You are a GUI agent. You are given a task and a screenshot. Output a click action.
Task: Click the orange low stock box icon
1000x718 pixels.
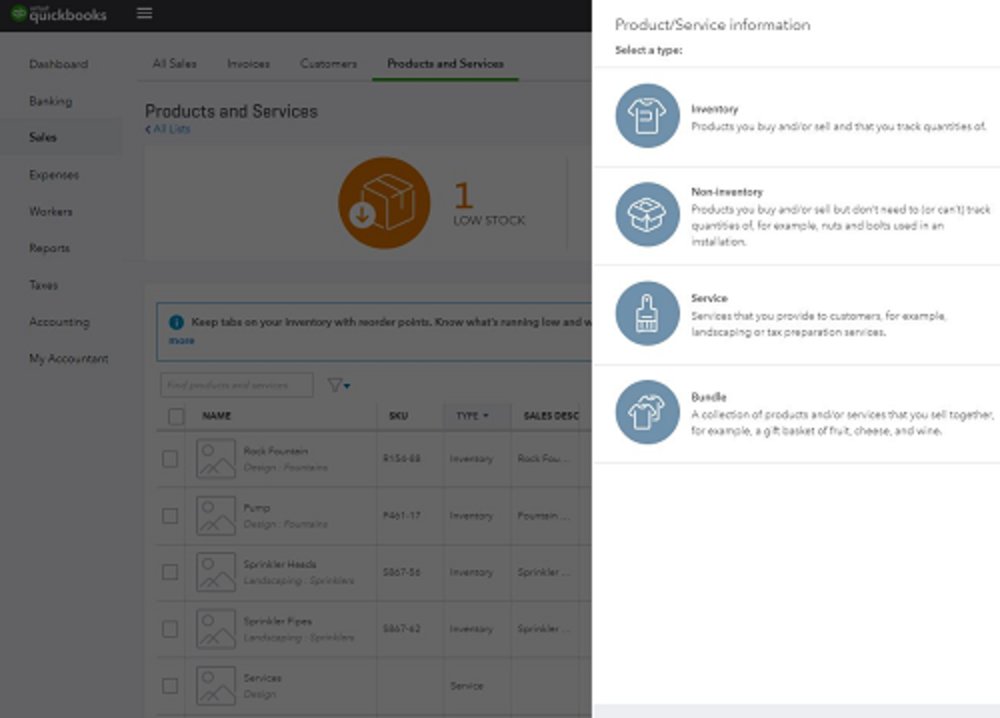(384, 203)
